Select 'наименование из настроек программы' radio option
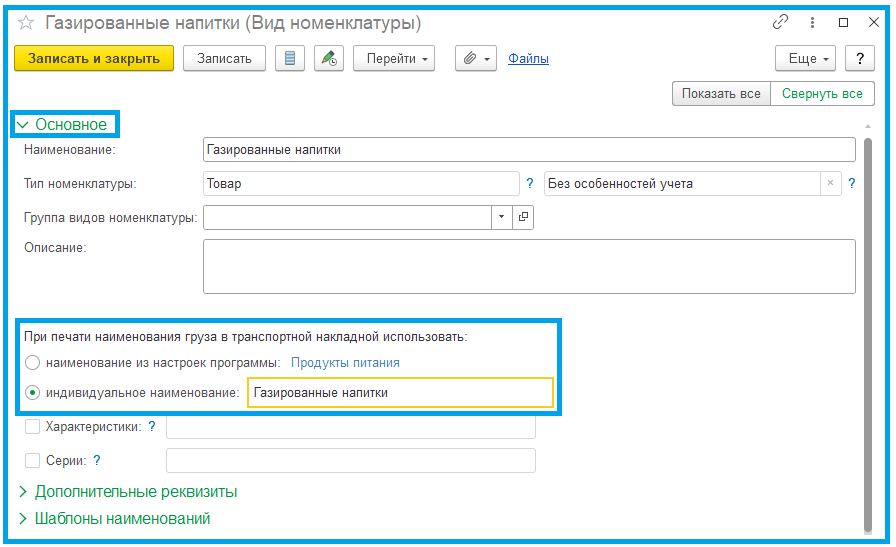Screen dimensions: 896x547 [x=33, y=363]
